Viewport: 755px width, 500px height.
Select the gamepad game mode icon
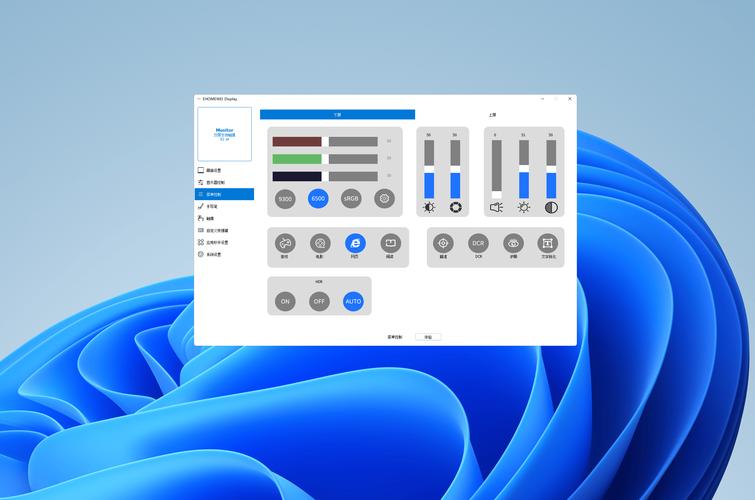click(x=285, y=243)
